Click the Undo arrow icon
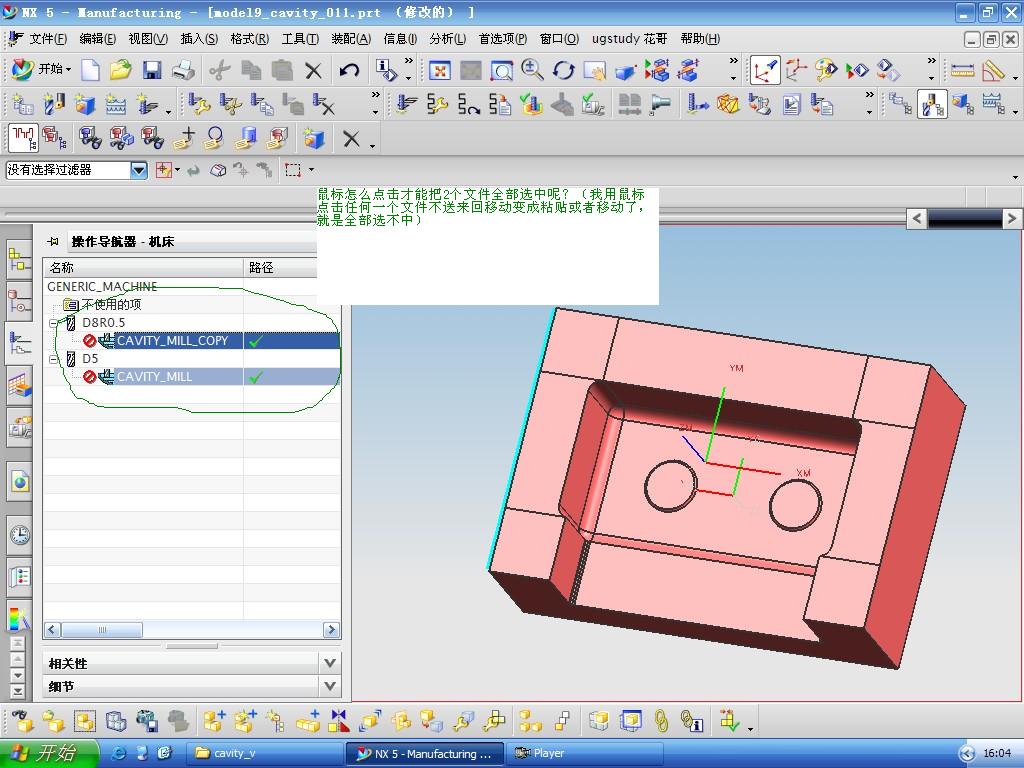This screenshot has height=768, width=1024. pos(349,70)
